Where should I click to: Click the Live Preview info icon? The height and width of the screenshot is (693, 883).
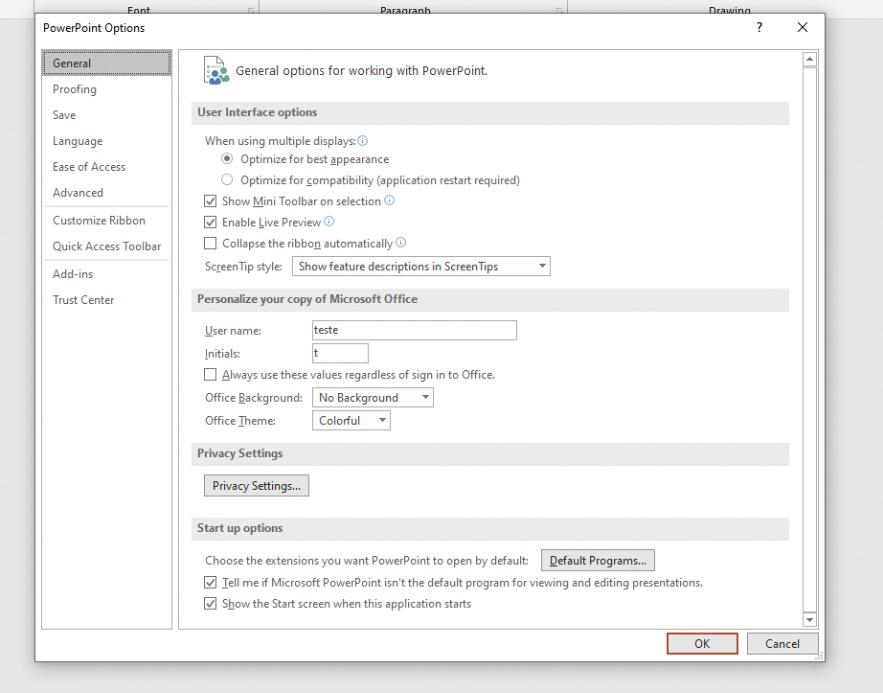(x=329, y=222)
